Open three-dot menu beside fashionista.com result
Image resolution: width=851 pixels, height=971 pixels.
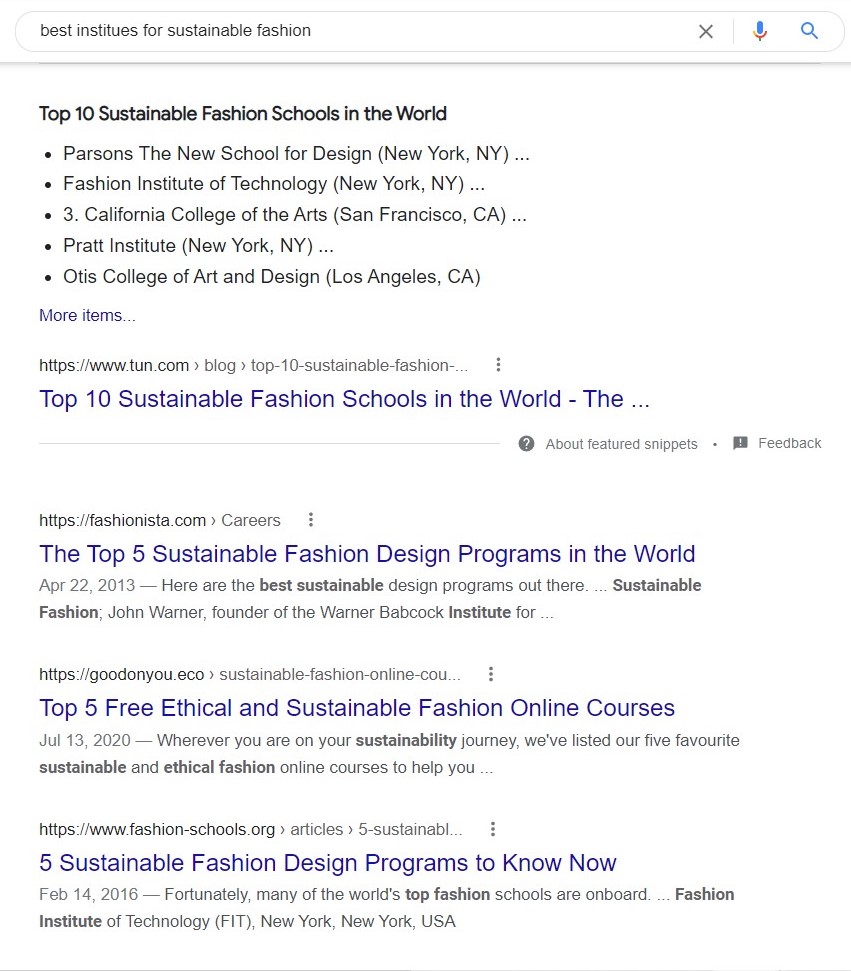(311, 520)
